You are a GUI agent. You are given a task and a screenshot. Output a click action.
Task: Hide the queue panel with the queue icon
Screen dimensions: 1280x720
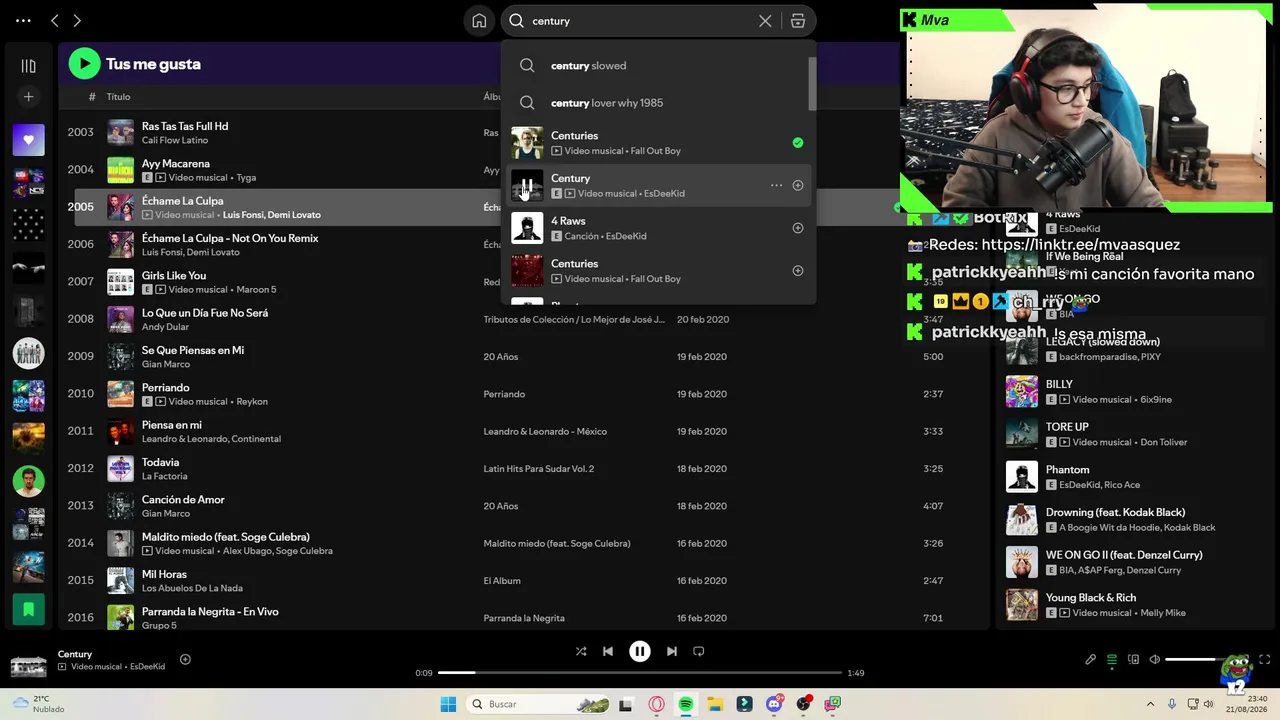coord(1112,660)
